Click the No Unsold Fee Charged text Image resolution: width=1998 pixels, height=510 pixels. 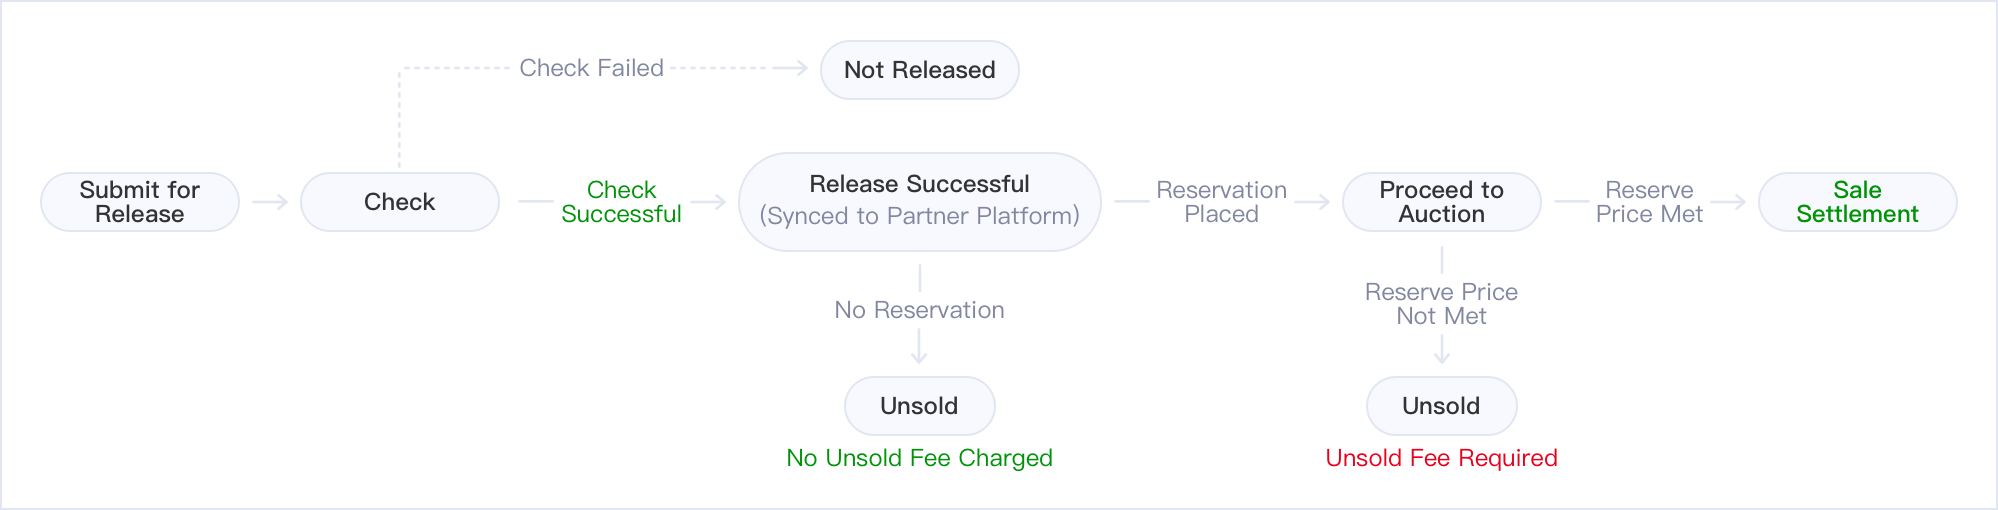pos(919,458)
